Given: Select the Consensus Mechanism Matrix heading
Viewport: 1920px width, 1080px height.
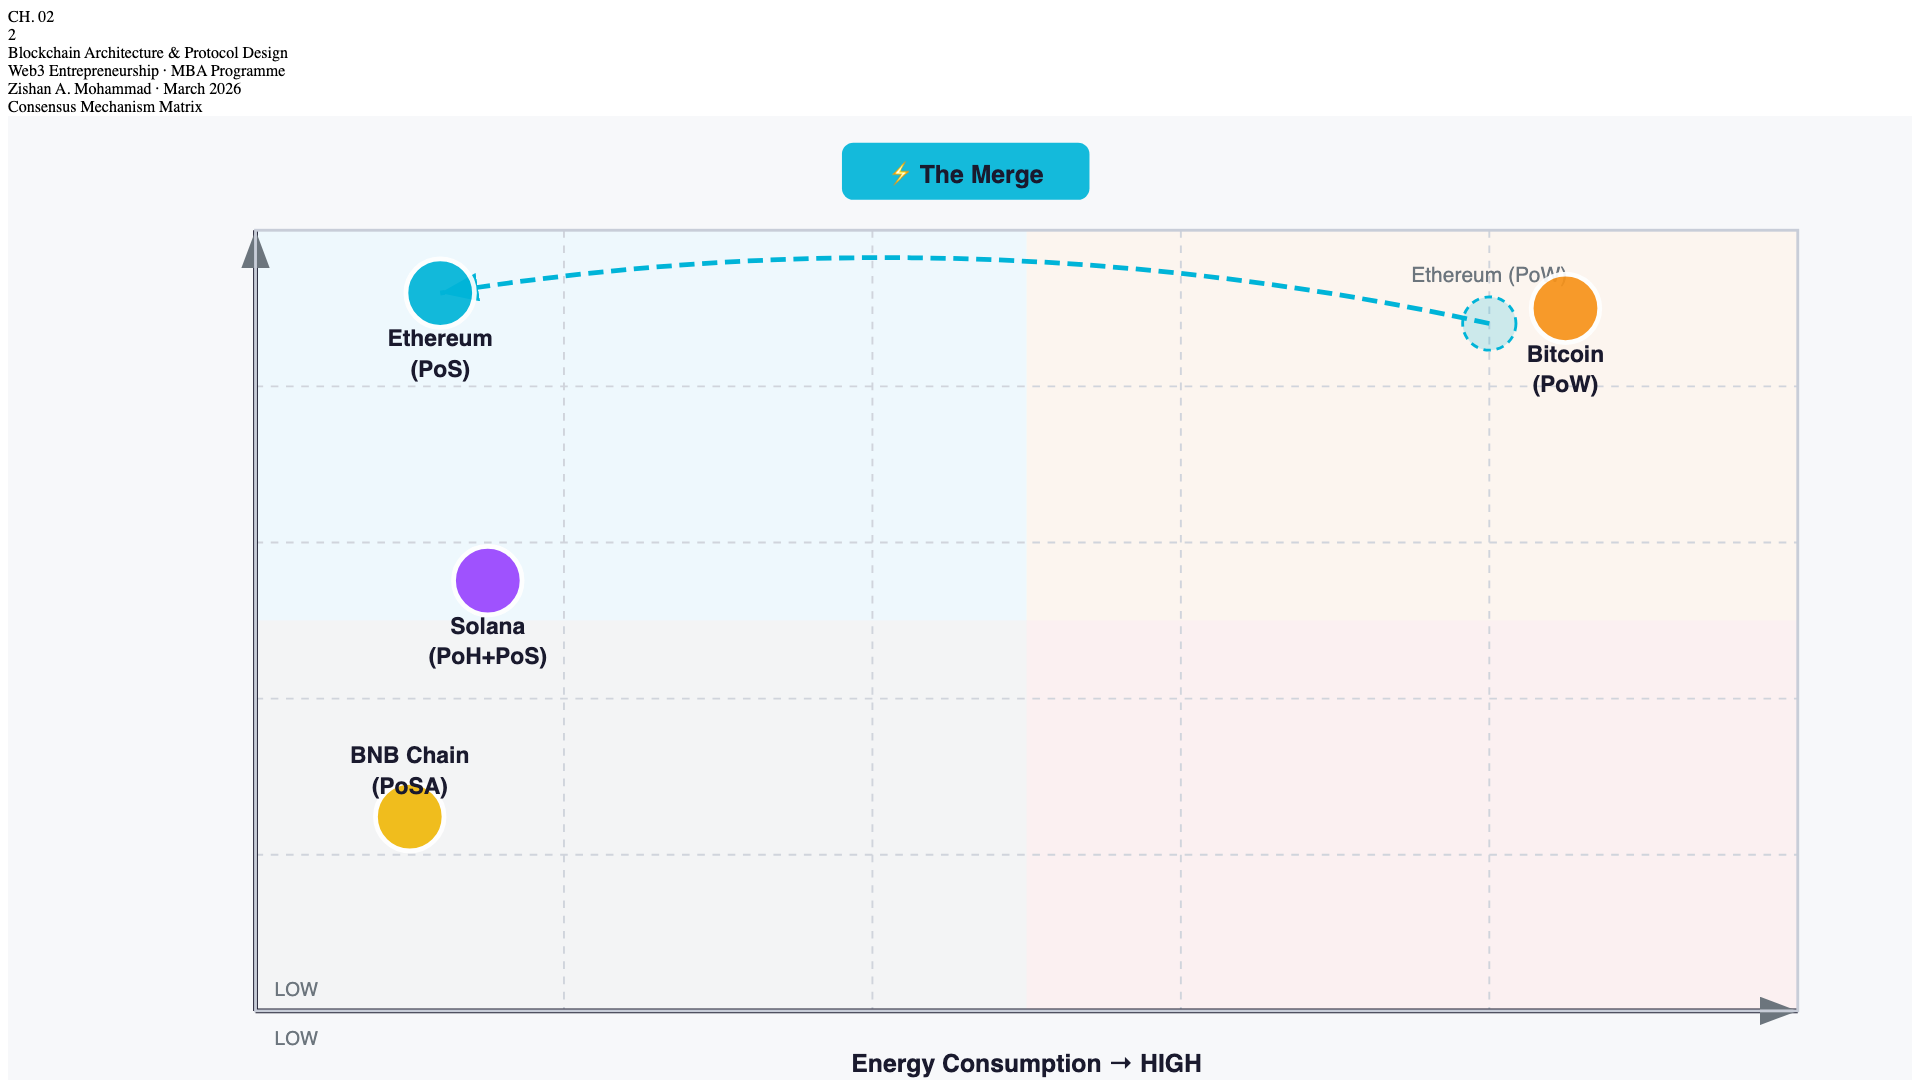Looking at the screenshot, I should [x=105, y=107].
